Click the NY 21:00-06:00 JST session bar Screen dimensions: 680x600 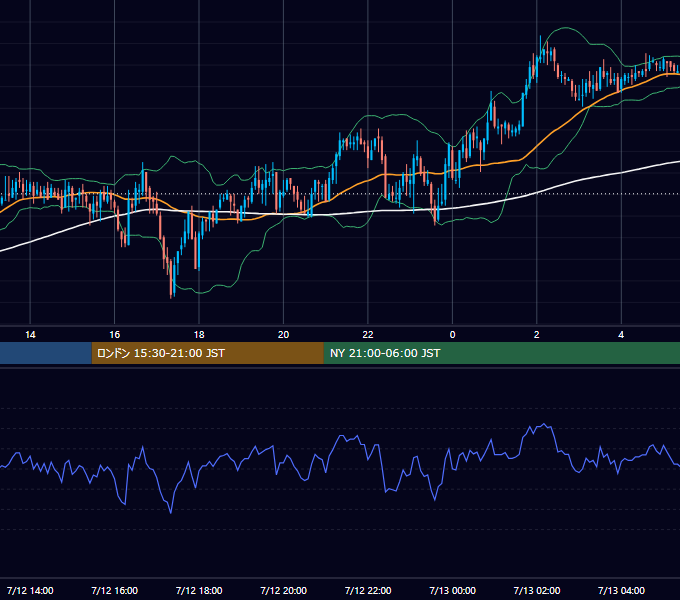502,353
